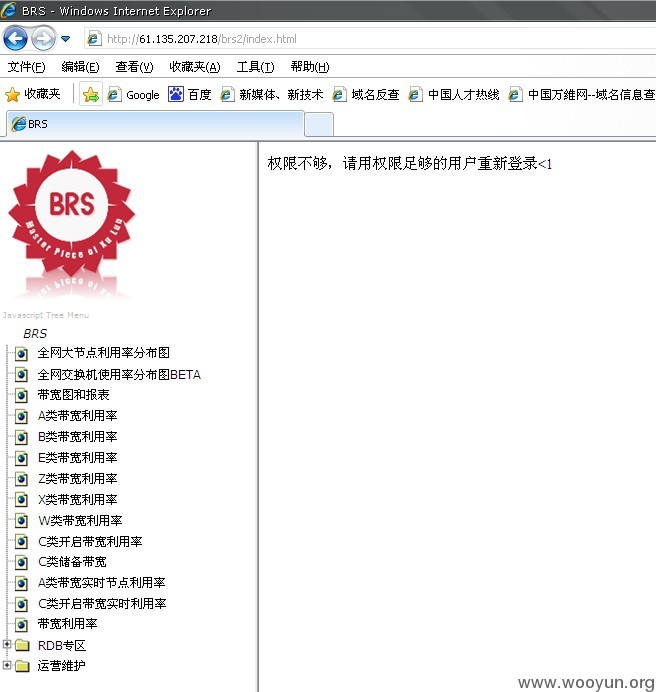Click icon beside B类带宽利用率
656x692 pixels.
(x=21, y=437)
